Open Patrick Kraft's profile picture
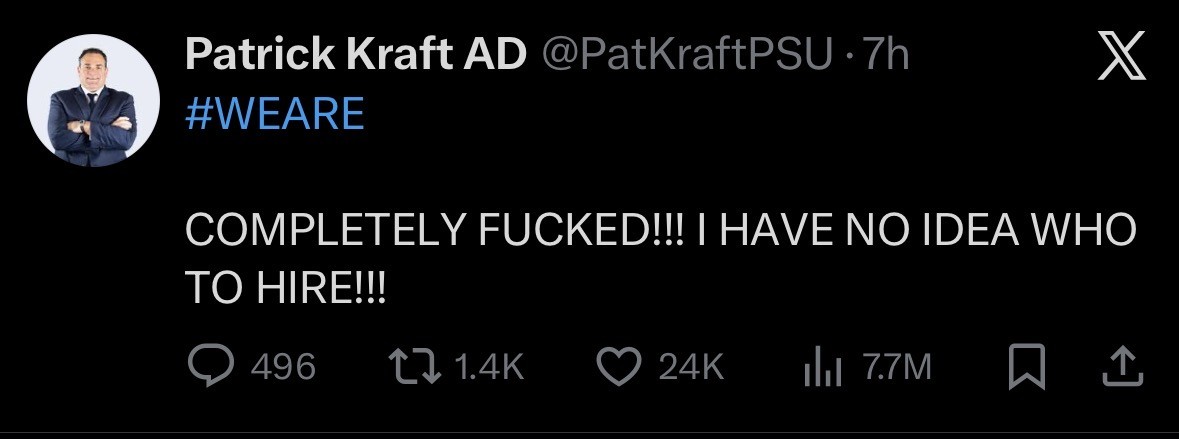 point(95,101)
